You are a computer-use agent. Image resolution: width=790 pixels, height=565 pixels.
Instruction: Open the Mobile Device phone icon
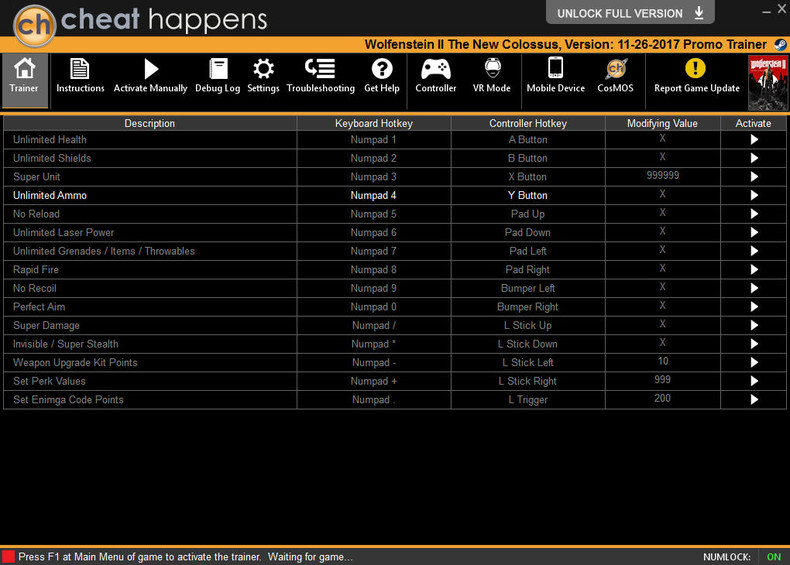[556, 68]
